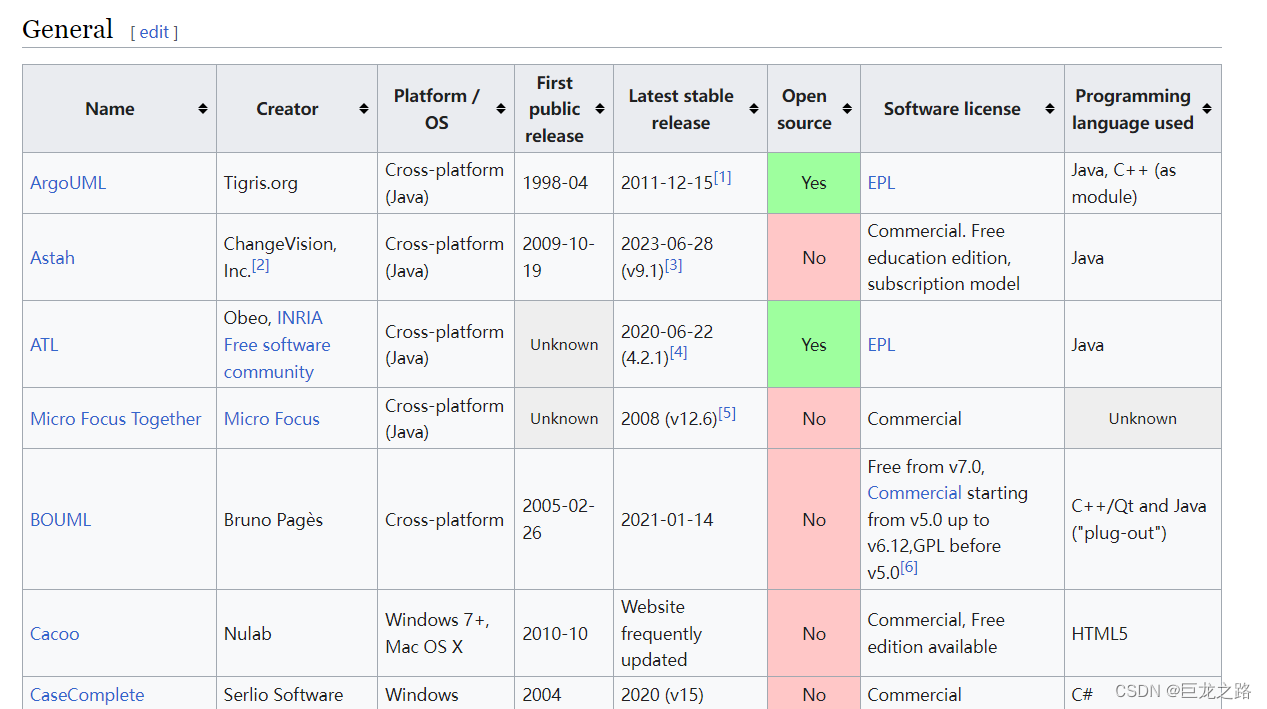Viewport: 1267px width, 709px height.
Task: Click red No cell in Astah row
Action: [x=814, y=258]
